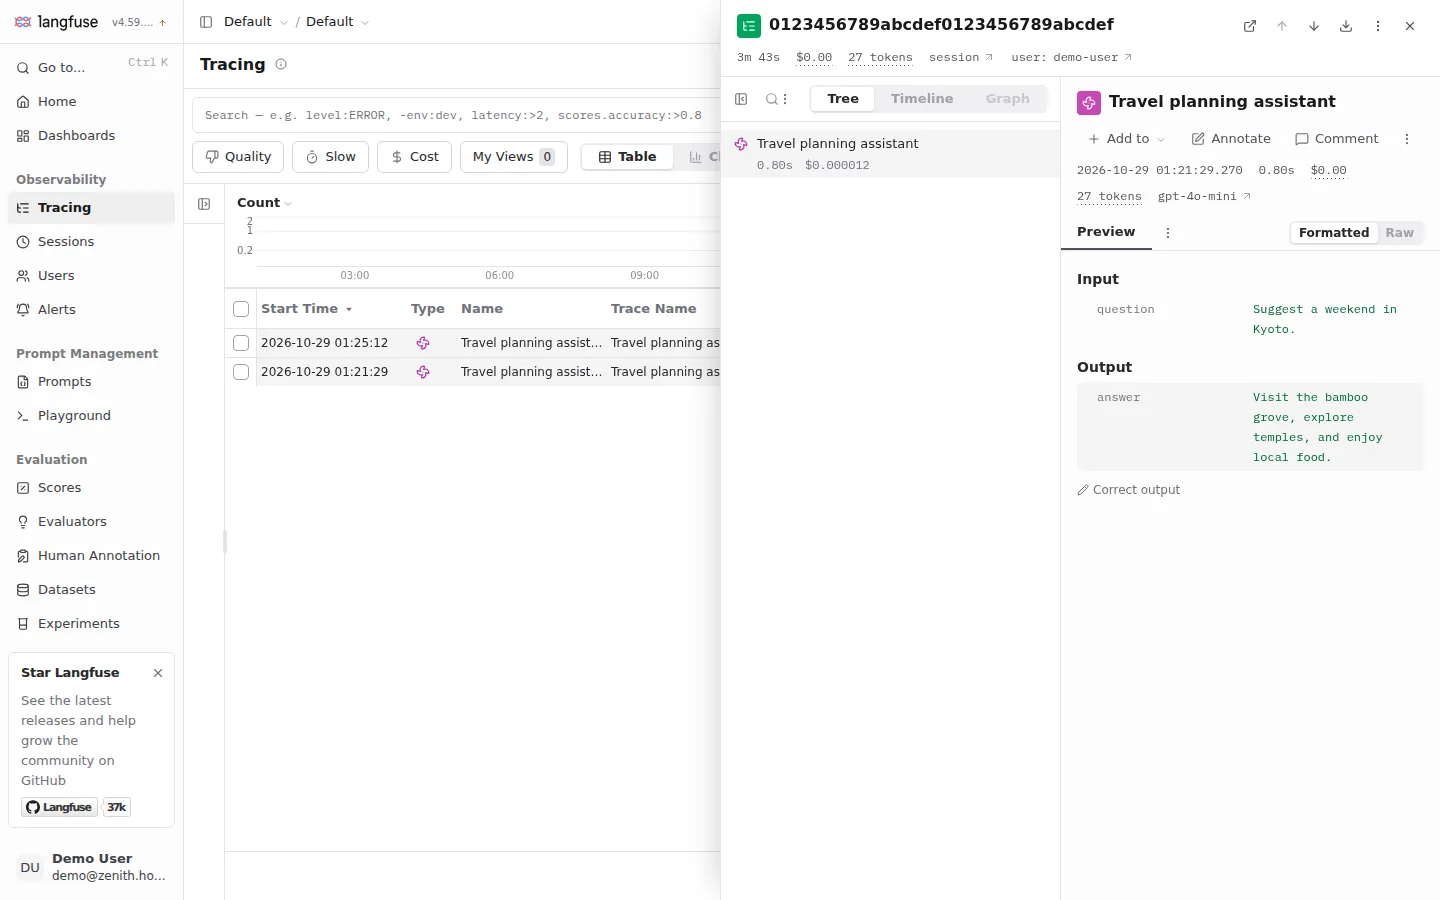The image size is (1440, 900).
Task: Switch to the Graph tab
Action: [1008, 99]
